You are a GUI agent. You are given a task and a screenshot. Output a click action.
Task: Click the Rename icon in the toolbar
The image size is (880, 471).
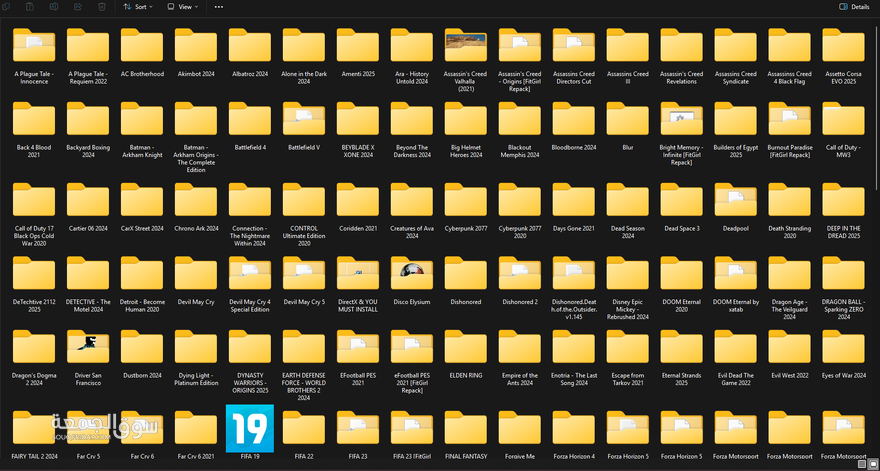(x=54, y=7)
